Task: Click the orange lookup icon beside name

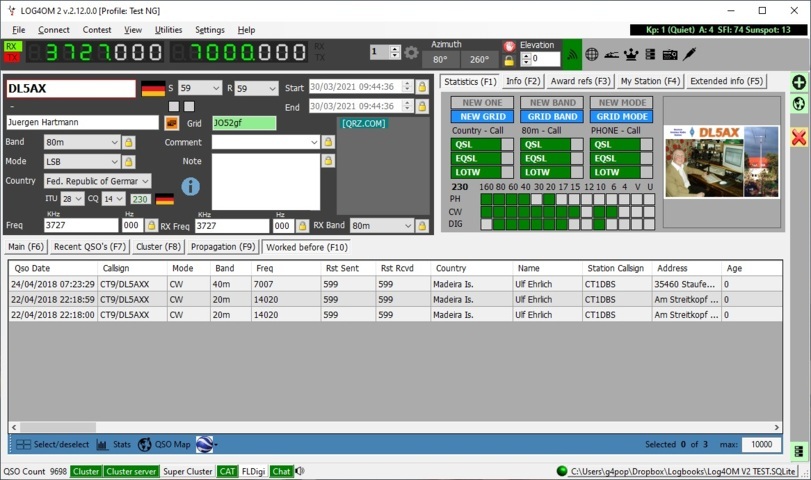Action: coord(171,123)
